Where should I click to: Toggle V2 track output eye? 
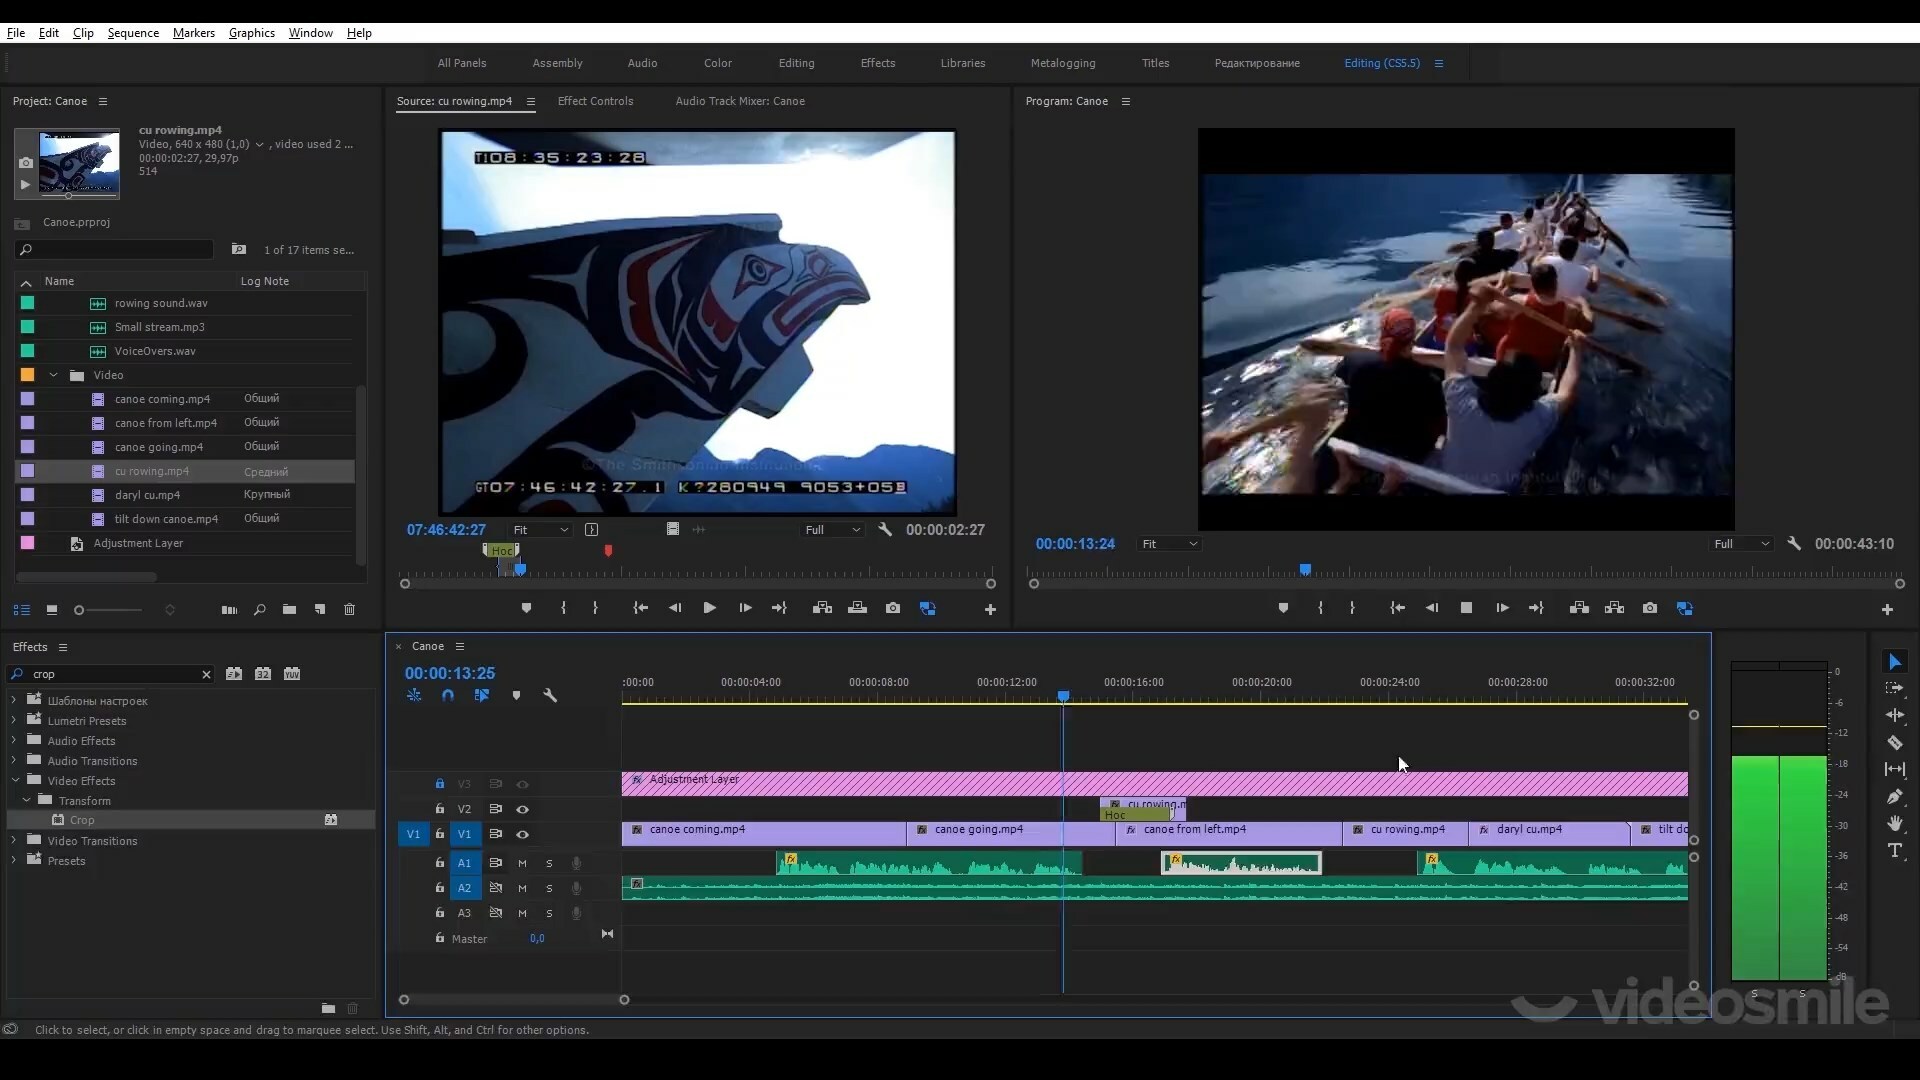(522, 809)
